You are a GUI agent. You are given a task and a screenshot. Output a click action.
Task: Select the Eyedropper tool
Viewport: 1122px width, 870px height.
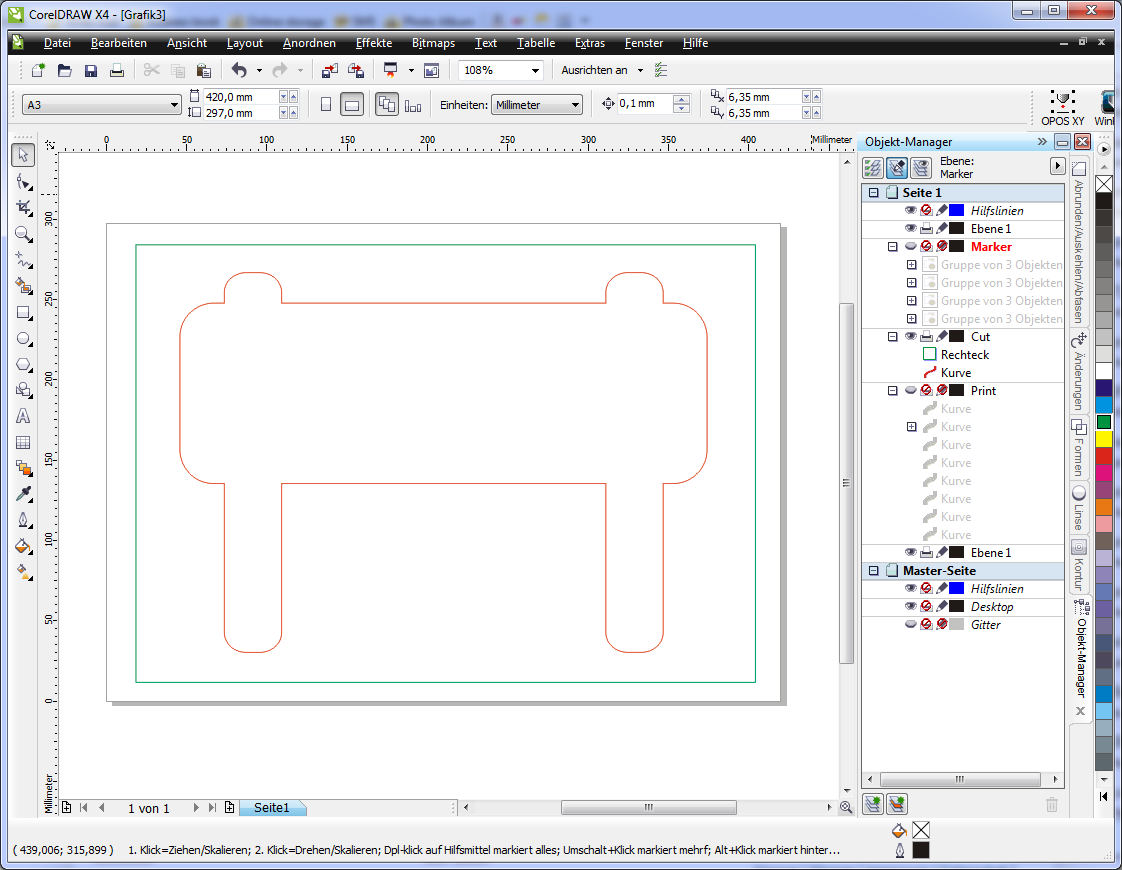24,494
